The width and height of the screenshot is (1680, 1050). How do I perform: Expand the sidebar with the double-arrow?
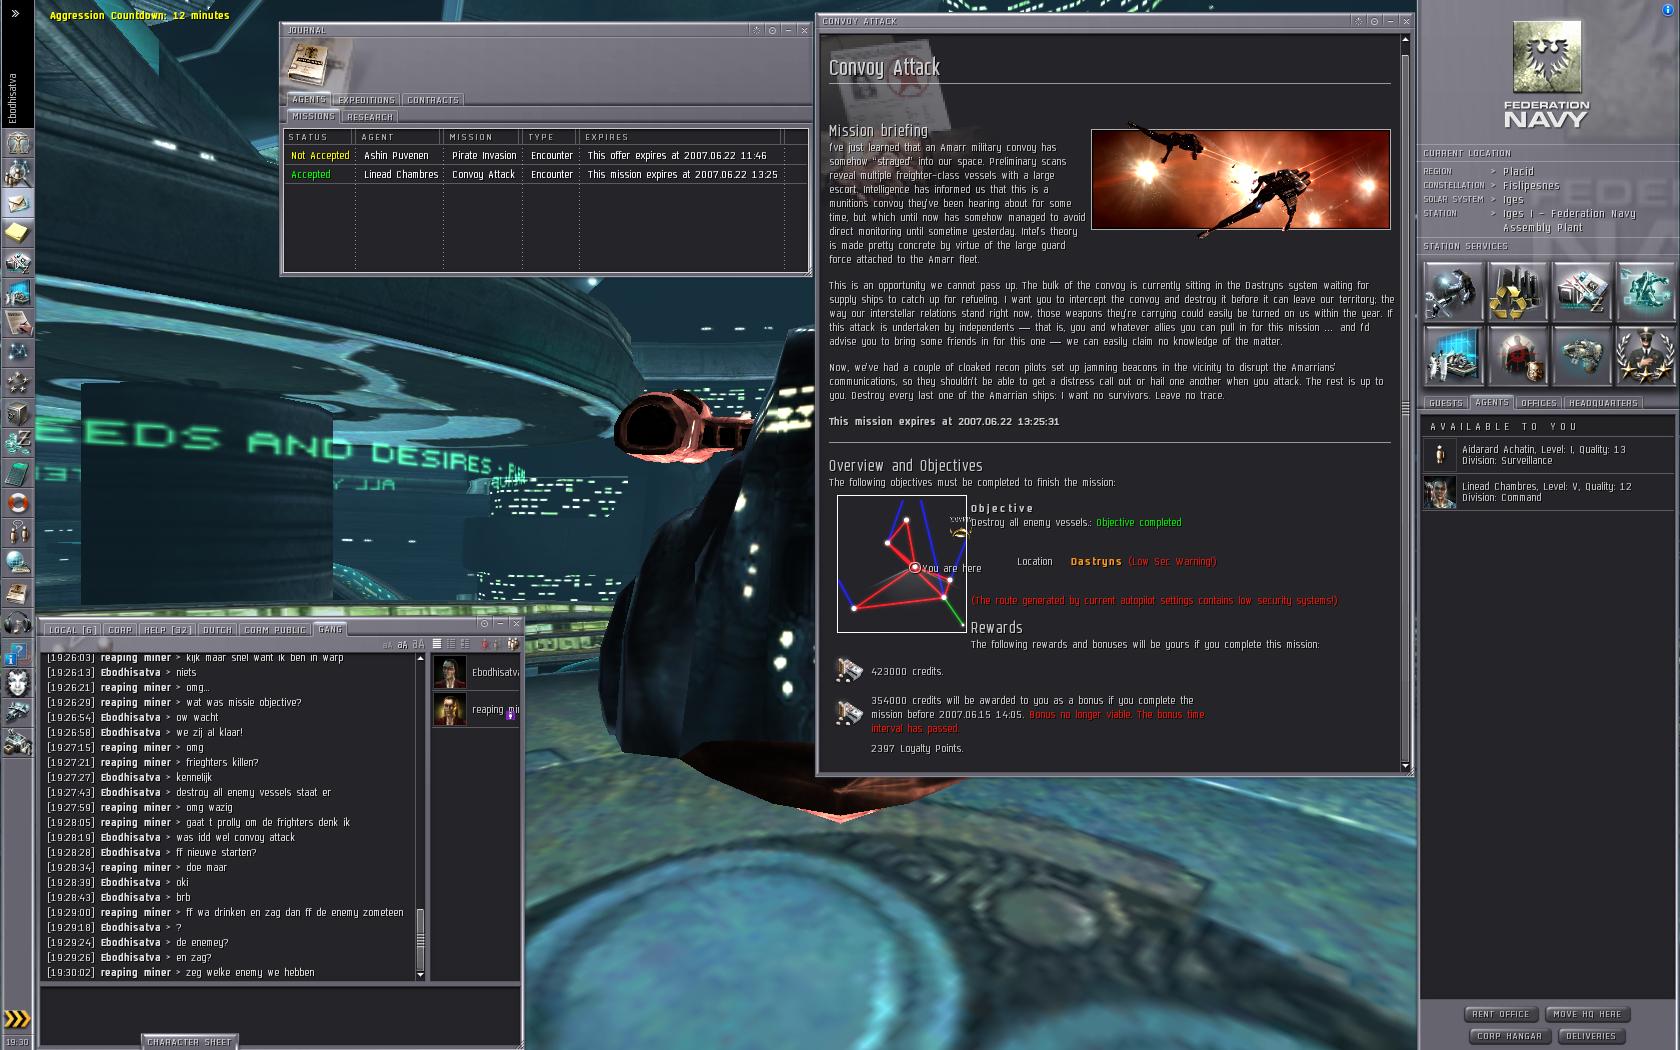coord(16,15)
